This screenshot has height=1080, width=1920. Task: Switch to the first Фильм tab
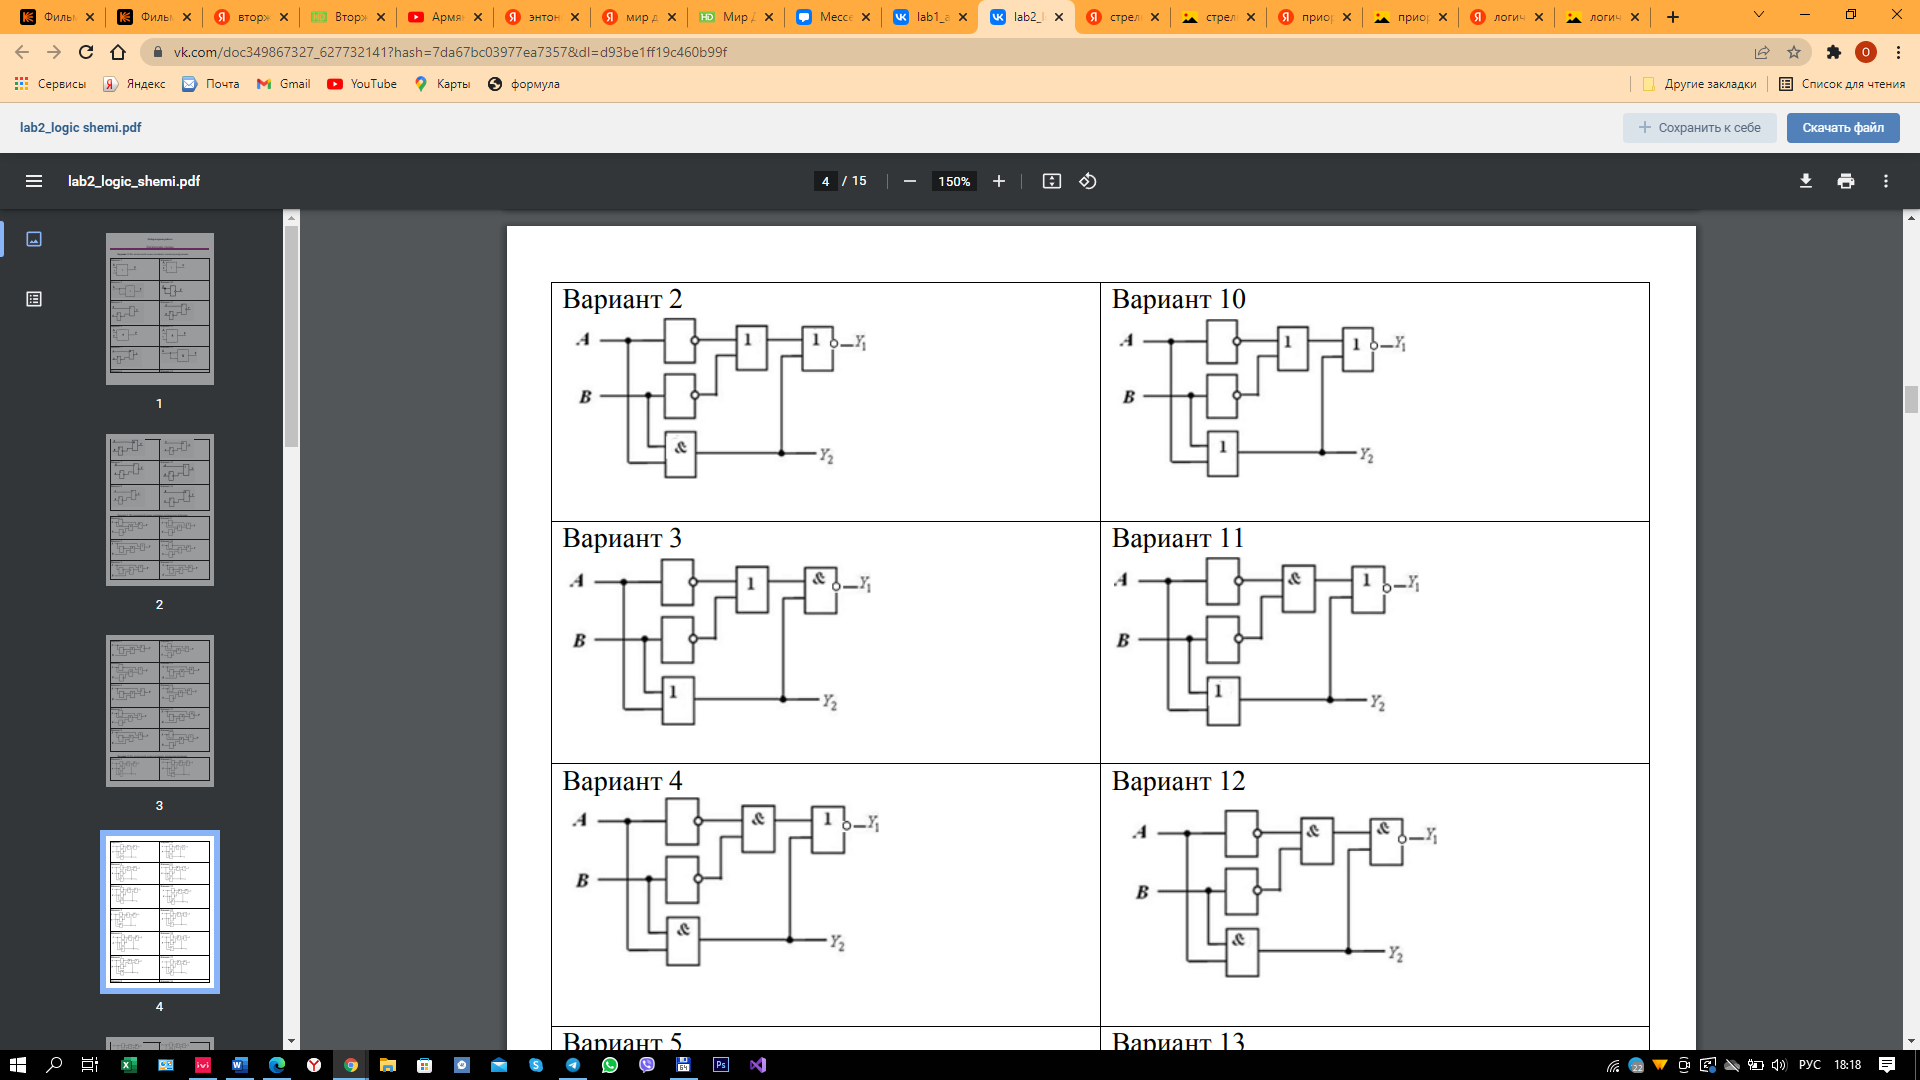(58, 17)
